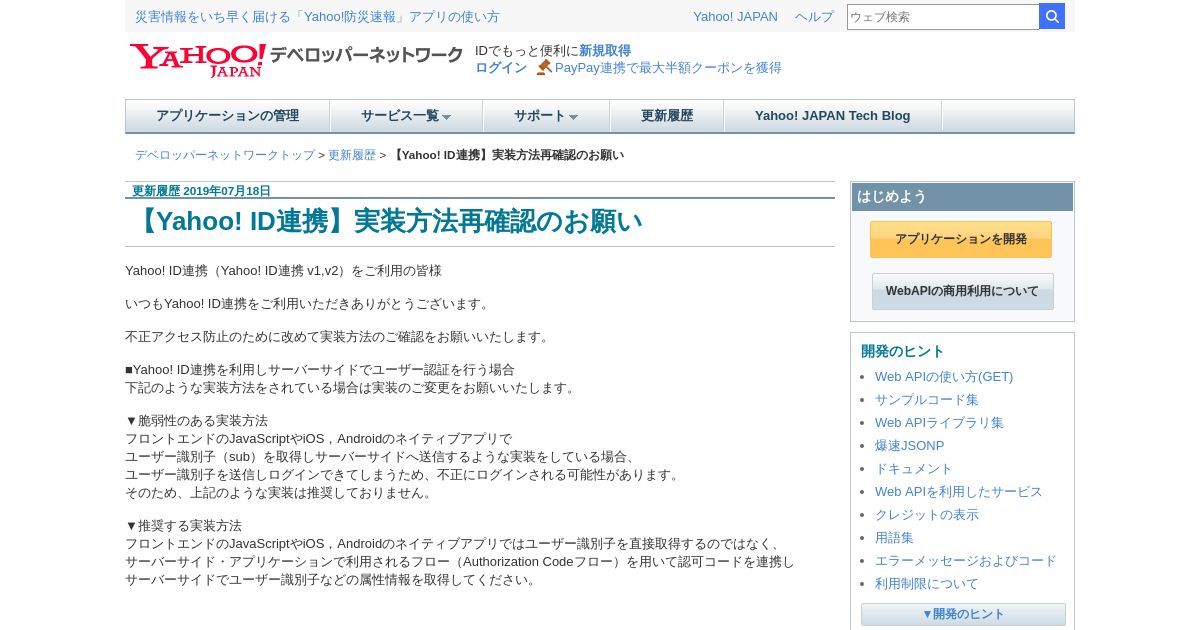Open Yahoo! JAPAN Tech Blog tab
The height and width of the screenshot is (630, 1200).
(x=833, y=116)
